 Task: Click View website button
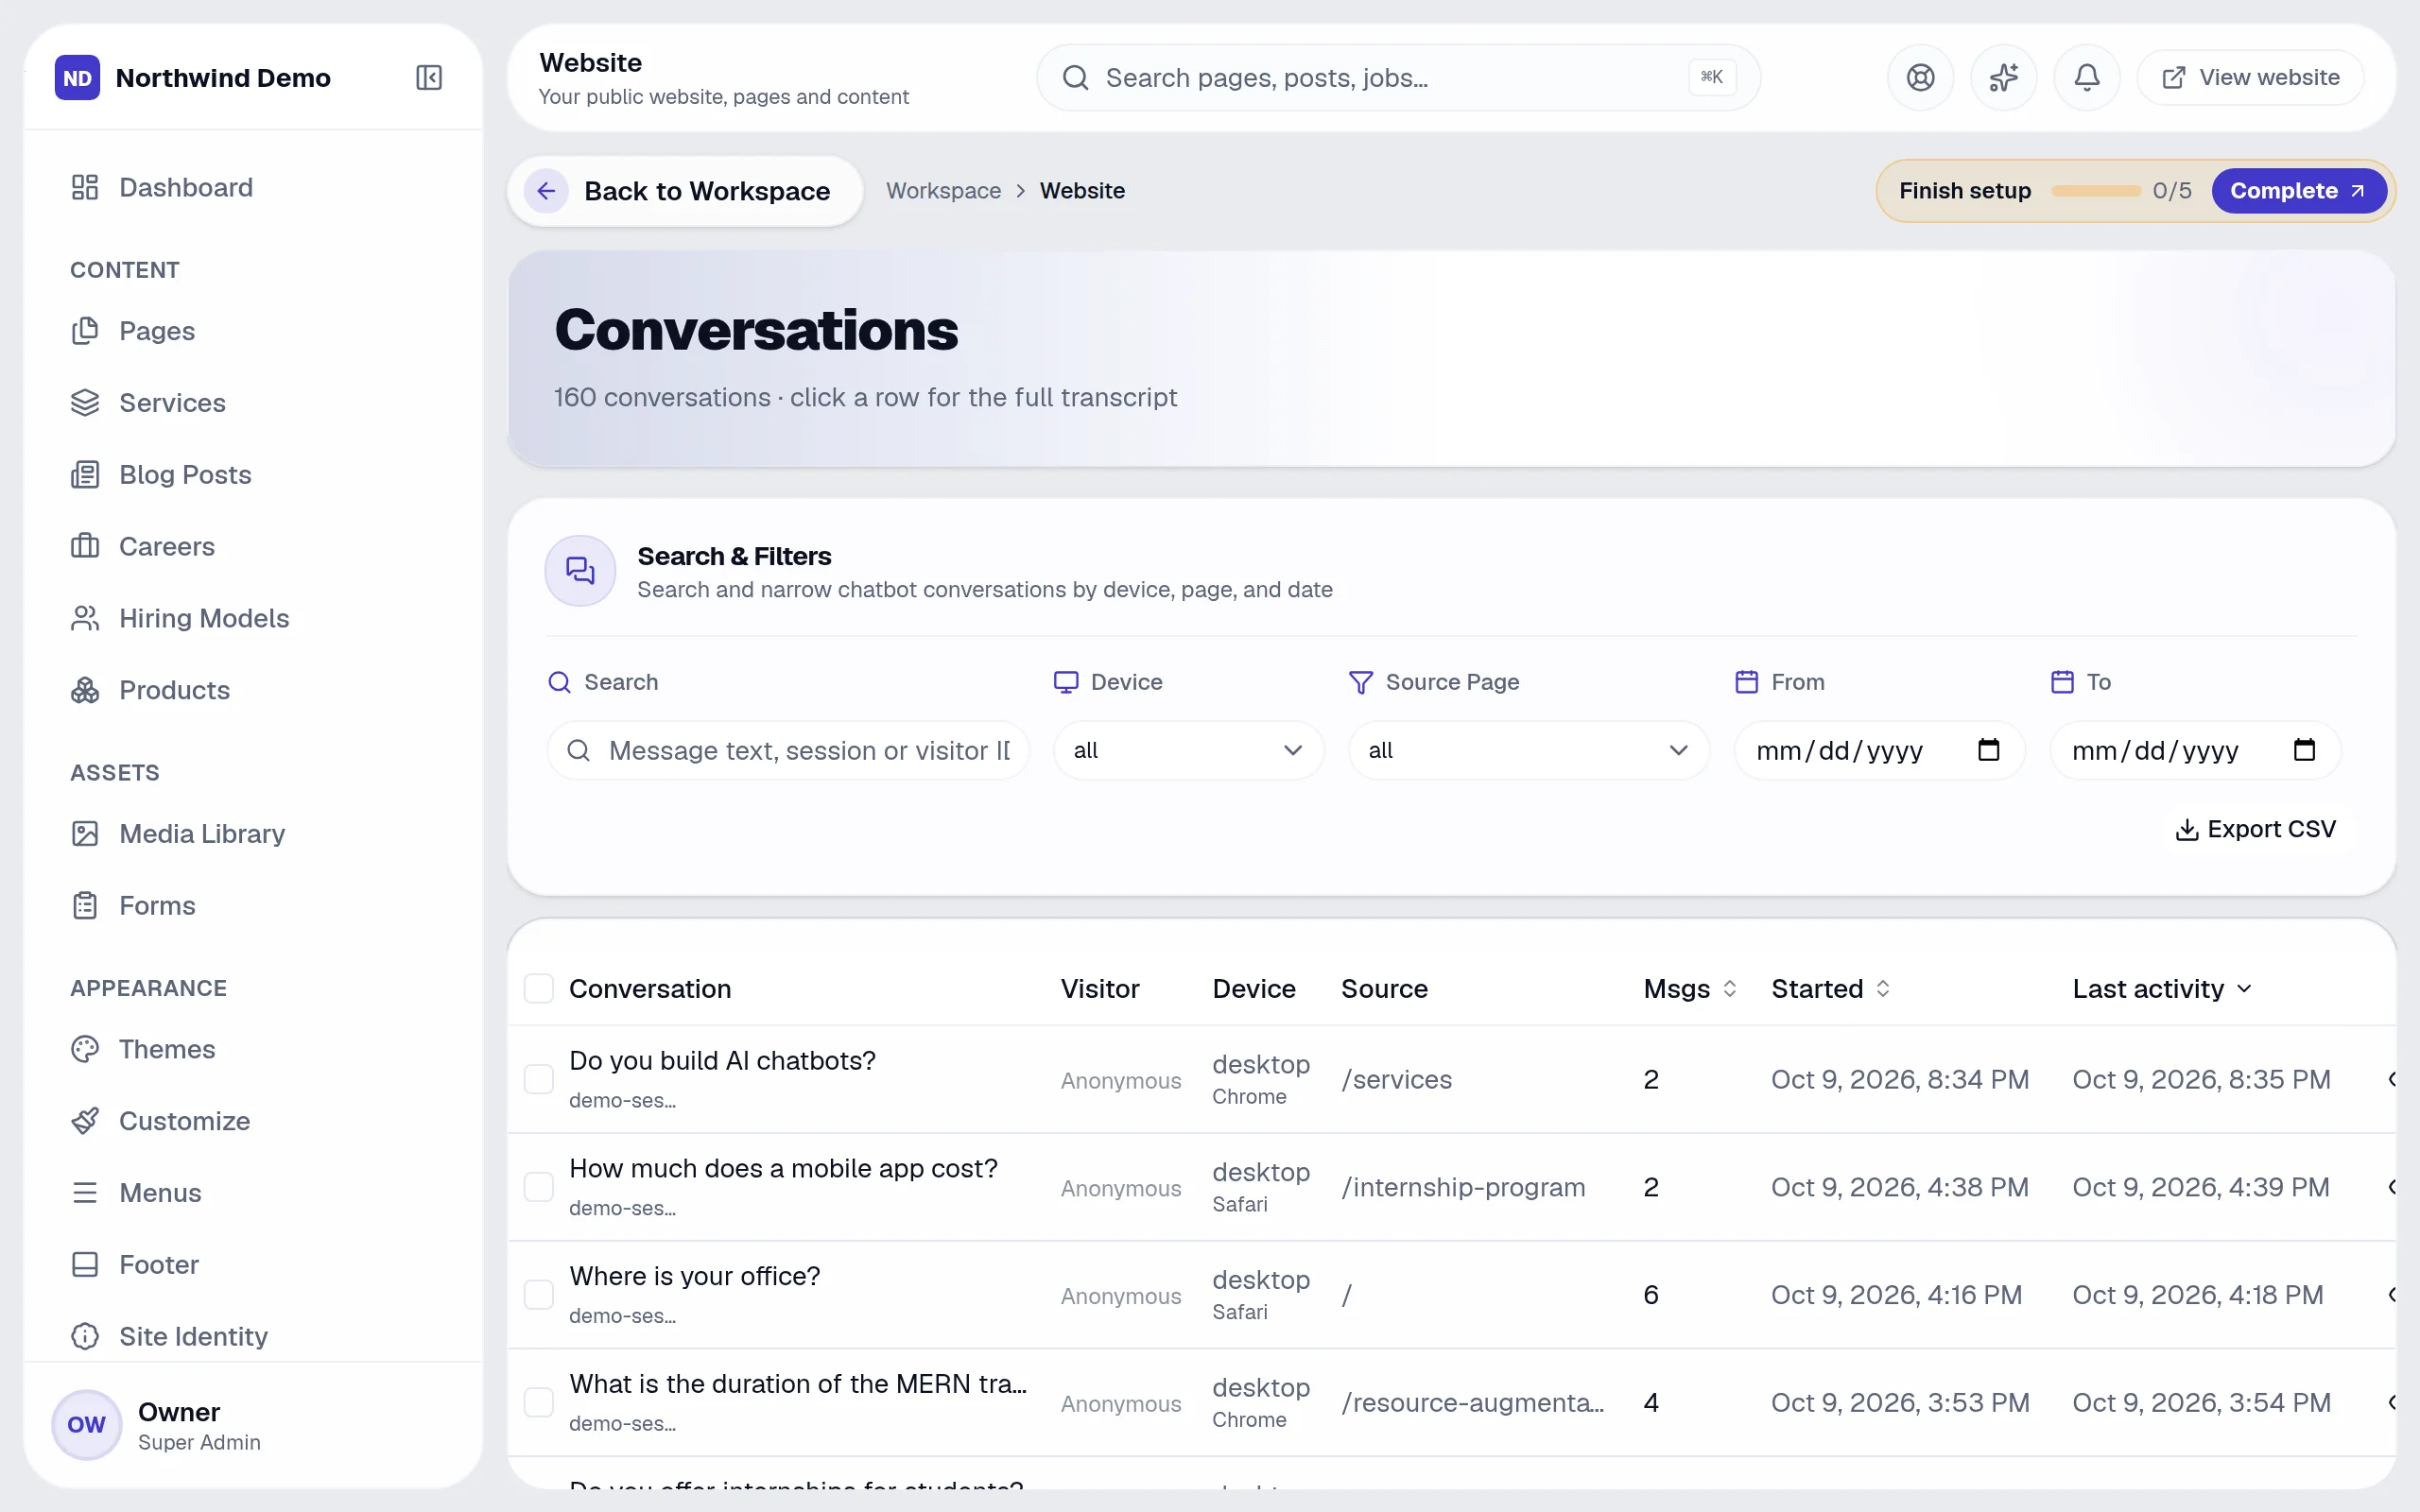[2250, 77]
